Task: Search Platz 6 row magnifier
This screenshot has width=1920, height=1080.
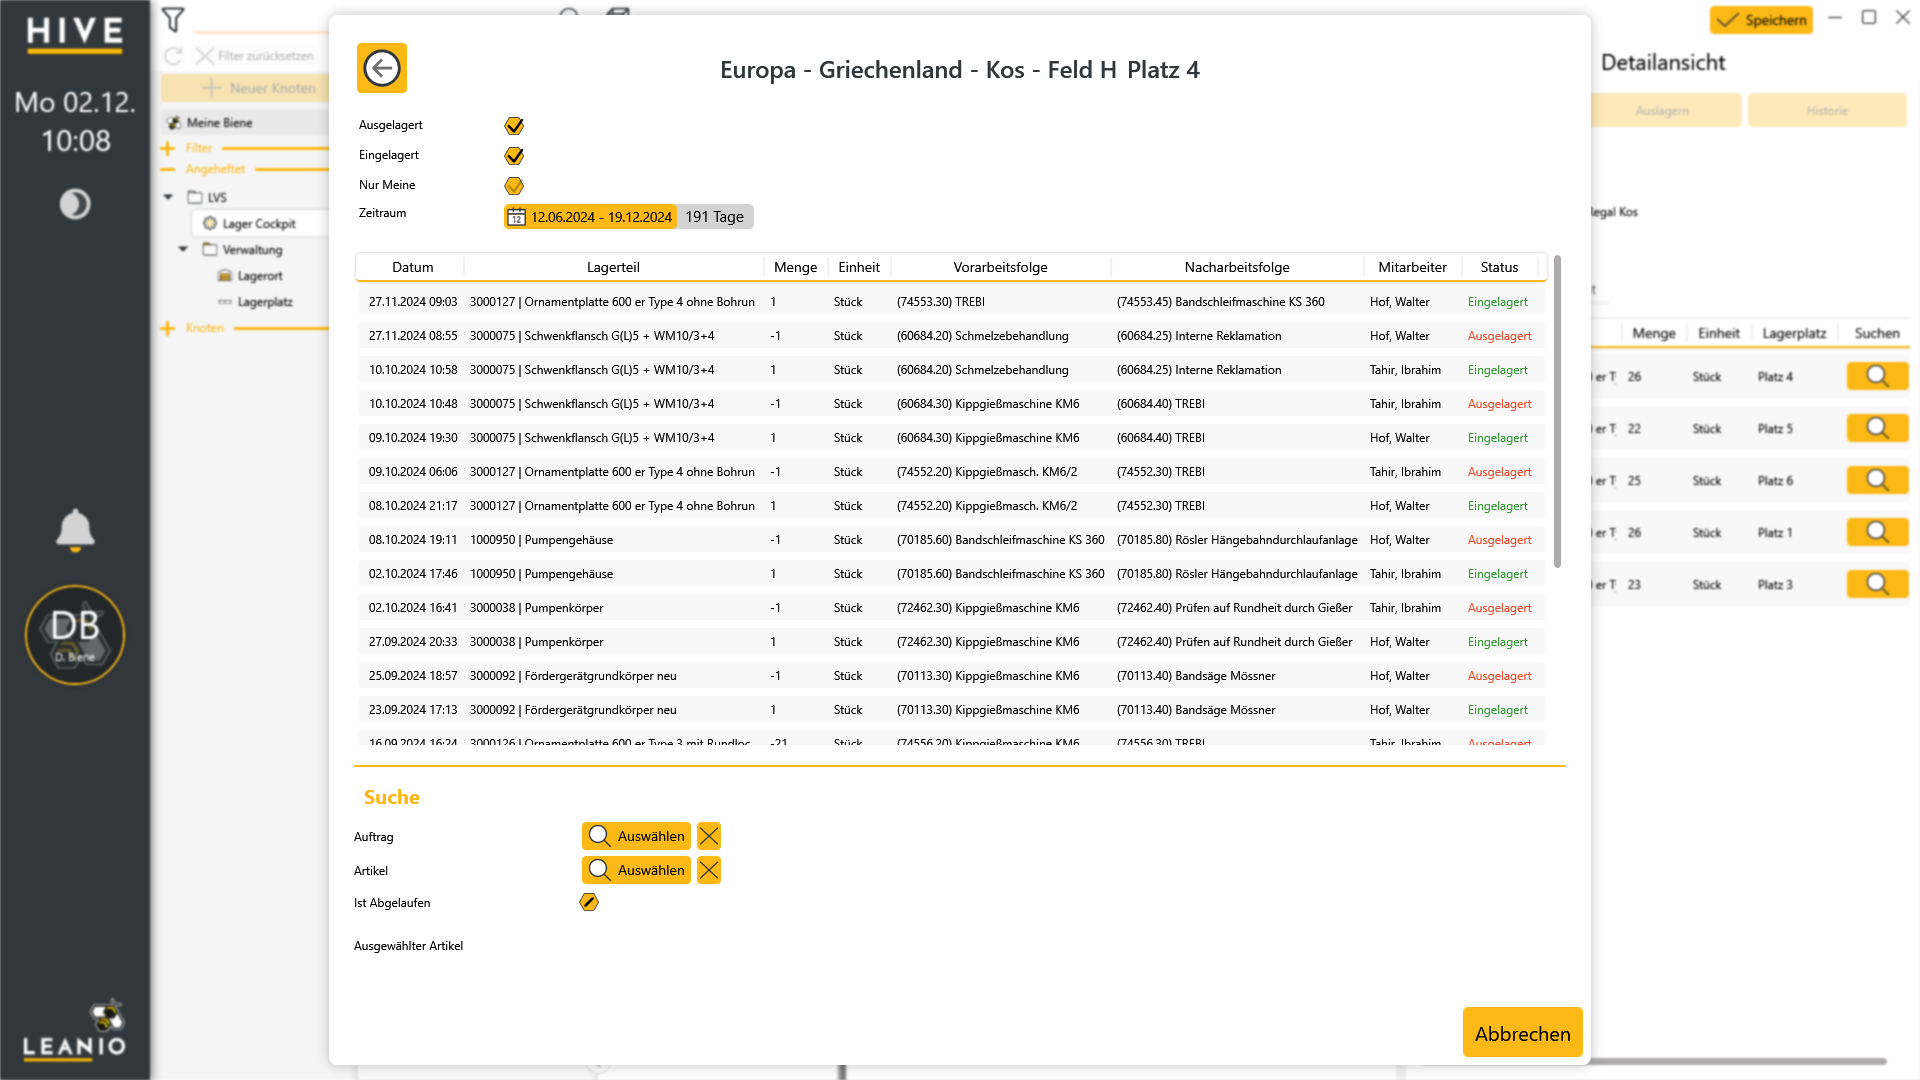Action: click(1877, 480)
